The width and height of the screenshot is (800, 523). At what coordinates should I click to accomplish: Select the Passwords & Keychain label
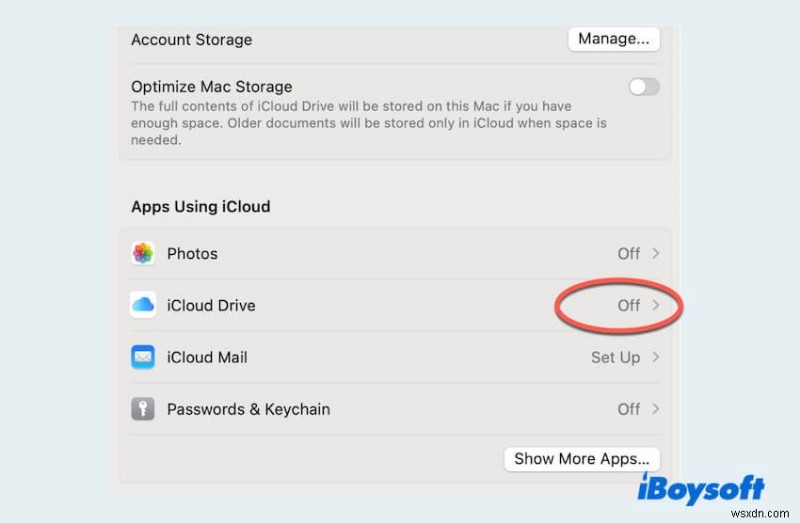pos(248,409)
